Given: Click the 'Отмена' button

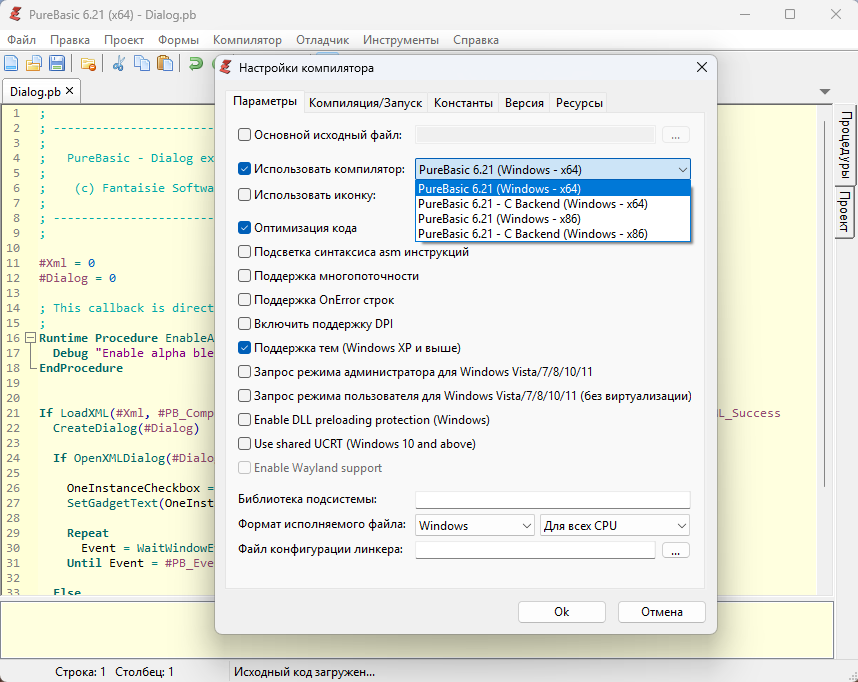Looking at the screenshot, I should click(x=662, y=612).
